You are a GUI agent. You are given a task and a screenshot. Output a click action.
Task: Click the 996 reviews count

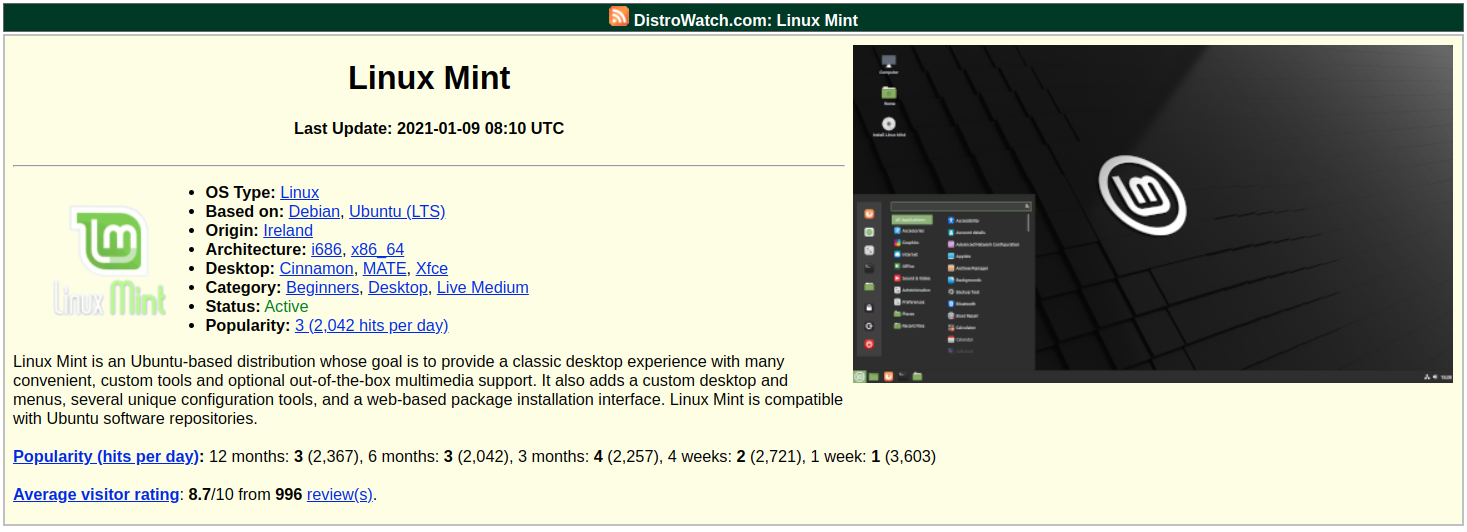click(289, 495)
